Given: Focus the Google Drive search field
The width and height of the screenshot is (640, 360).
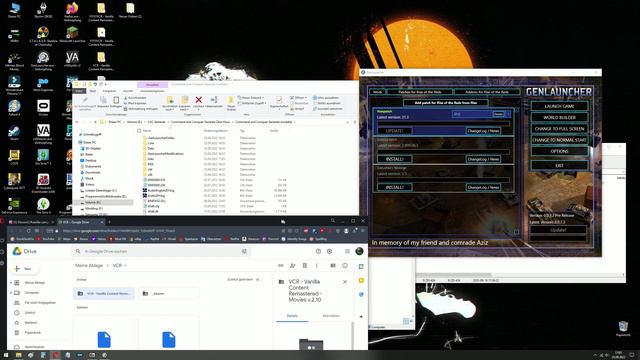Looking at the screenshot, I should tap(161, 251).
